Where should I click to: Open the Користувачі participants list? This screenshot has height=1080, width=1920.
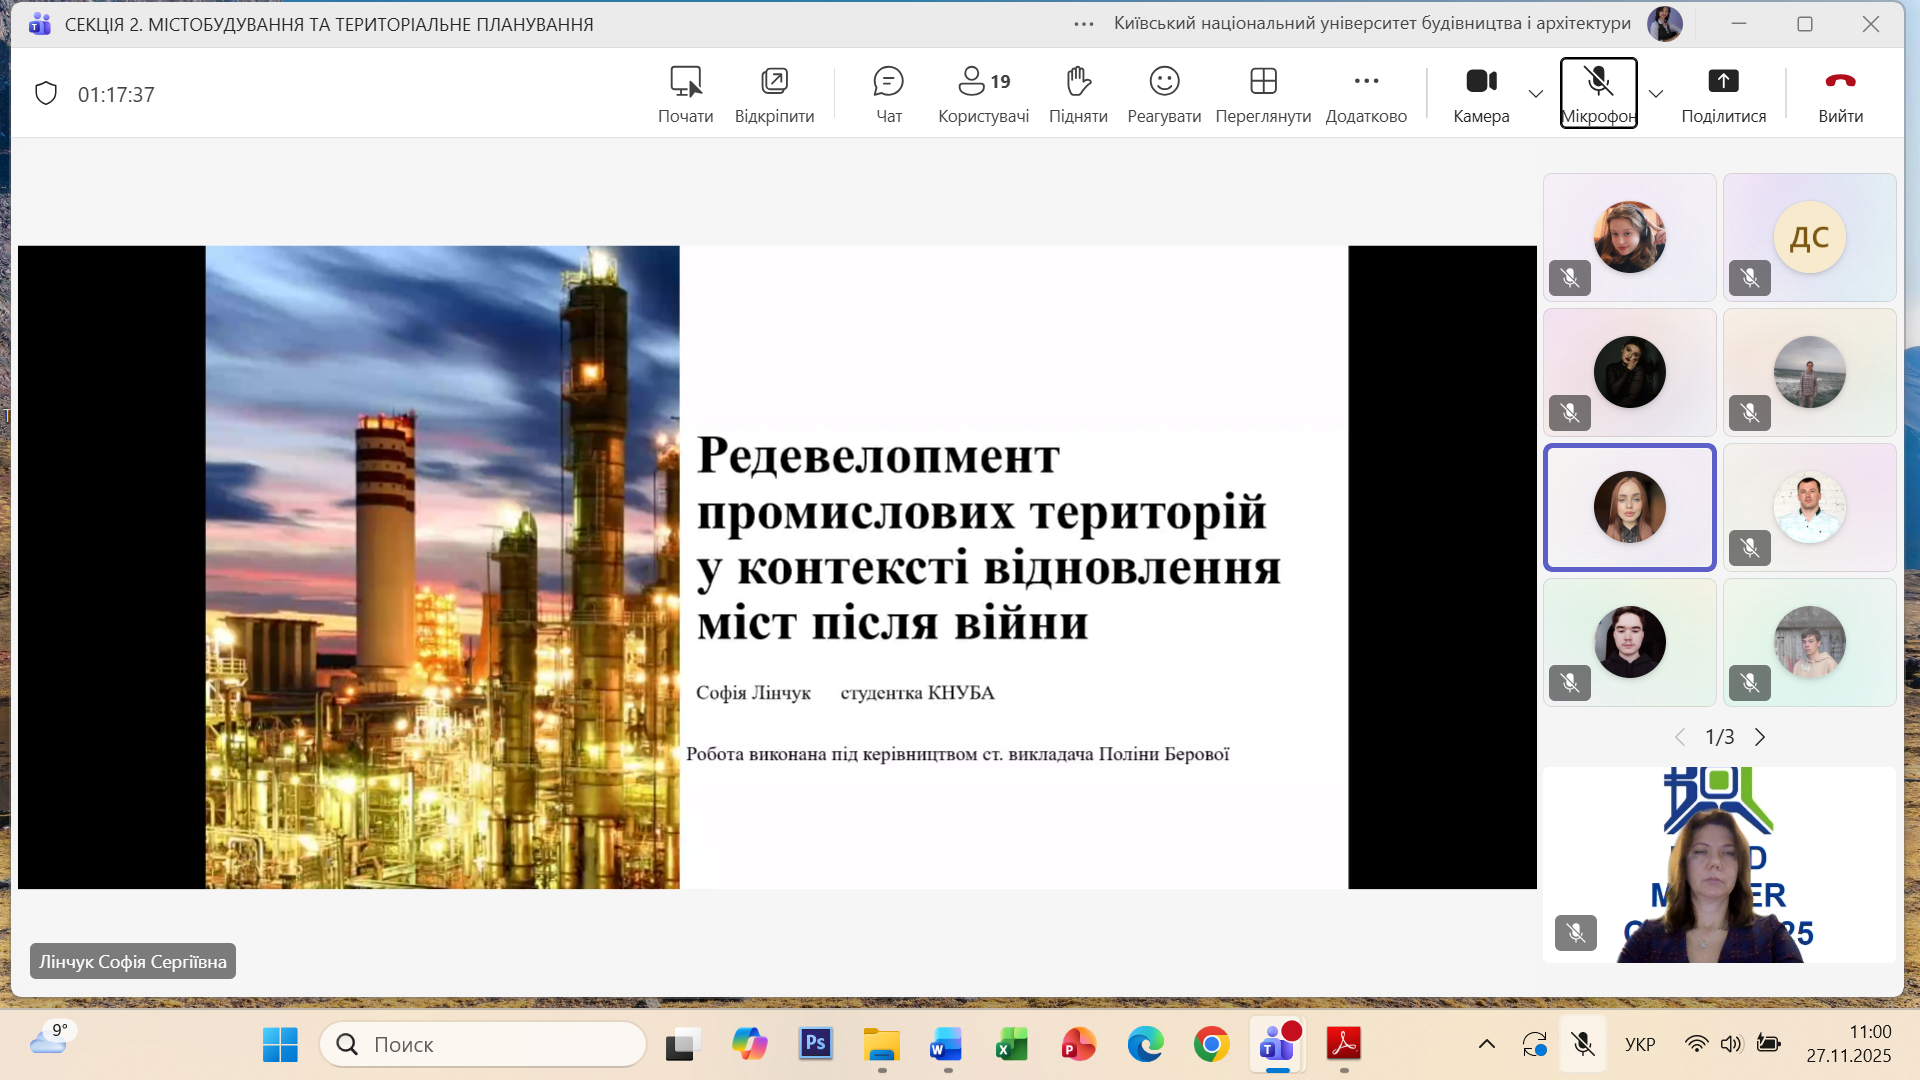click(983, 94)
